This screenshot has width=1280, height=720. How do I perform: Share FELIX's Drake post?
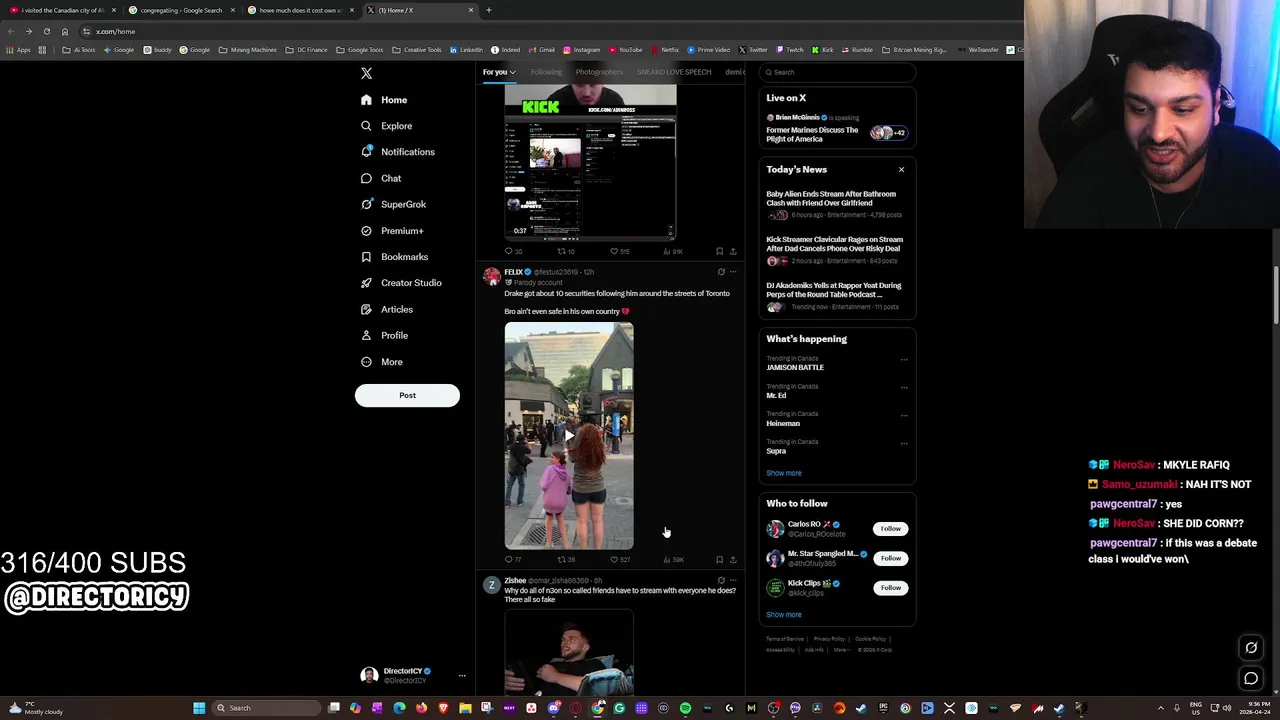pos(733,560)
